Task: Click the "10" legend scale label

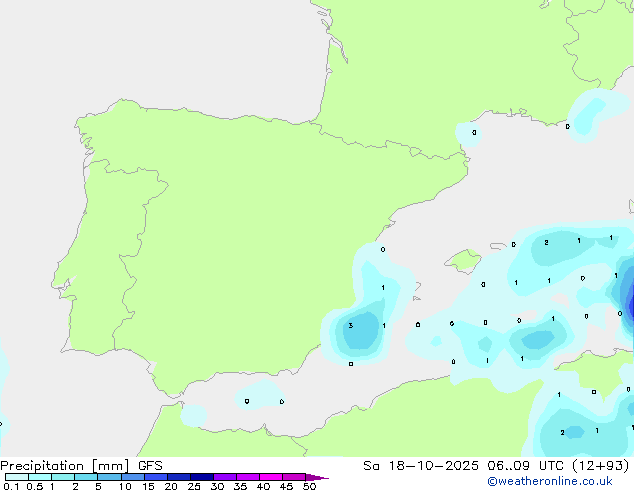Action: pos(125,486)
